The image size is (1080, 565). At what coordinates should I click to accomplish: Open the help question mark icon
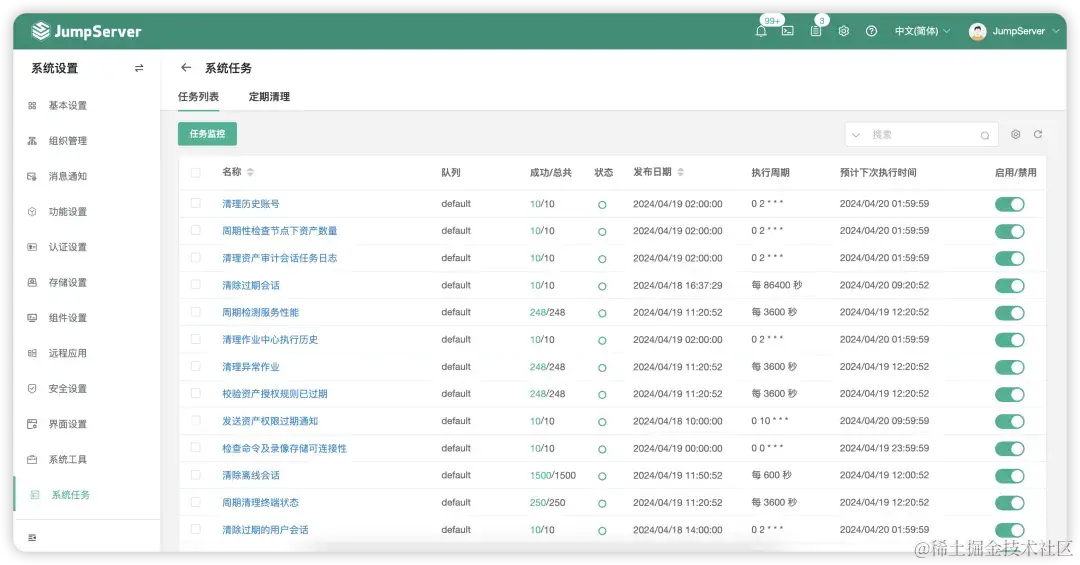coord(871,31)
